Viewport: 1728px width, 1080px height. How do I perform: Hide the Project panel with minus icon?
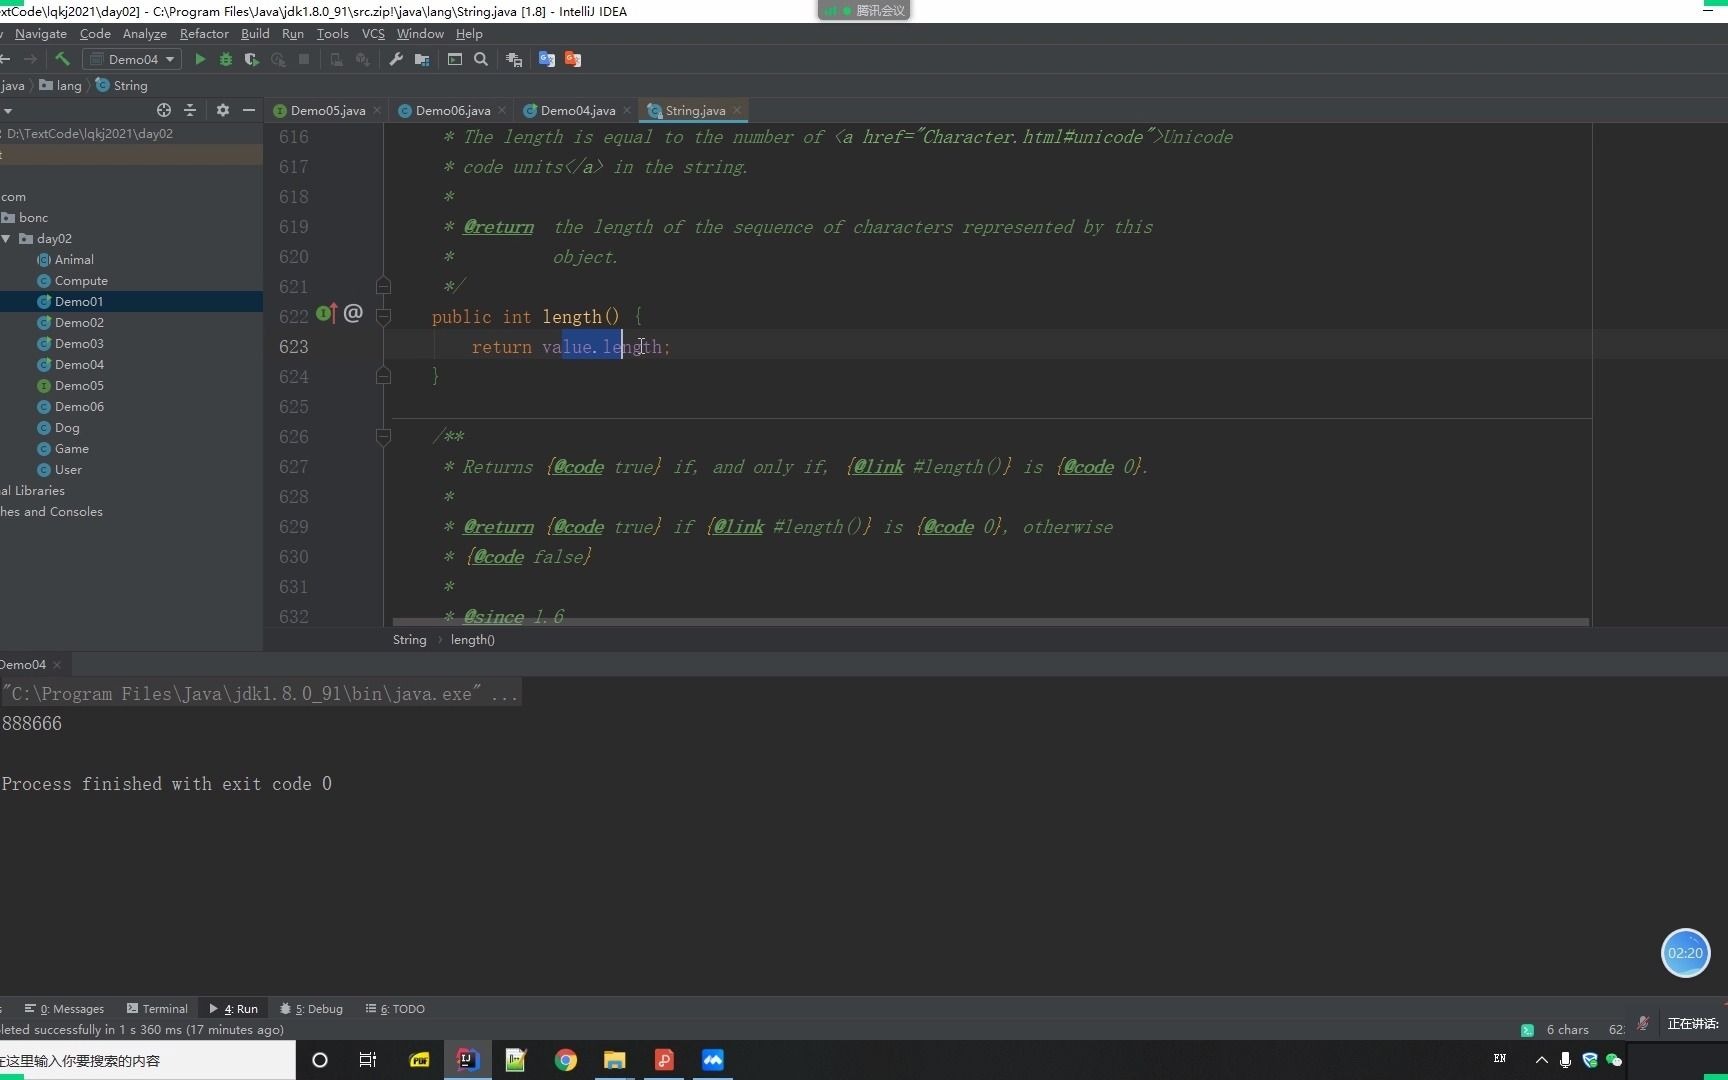[x=249, y=110]
